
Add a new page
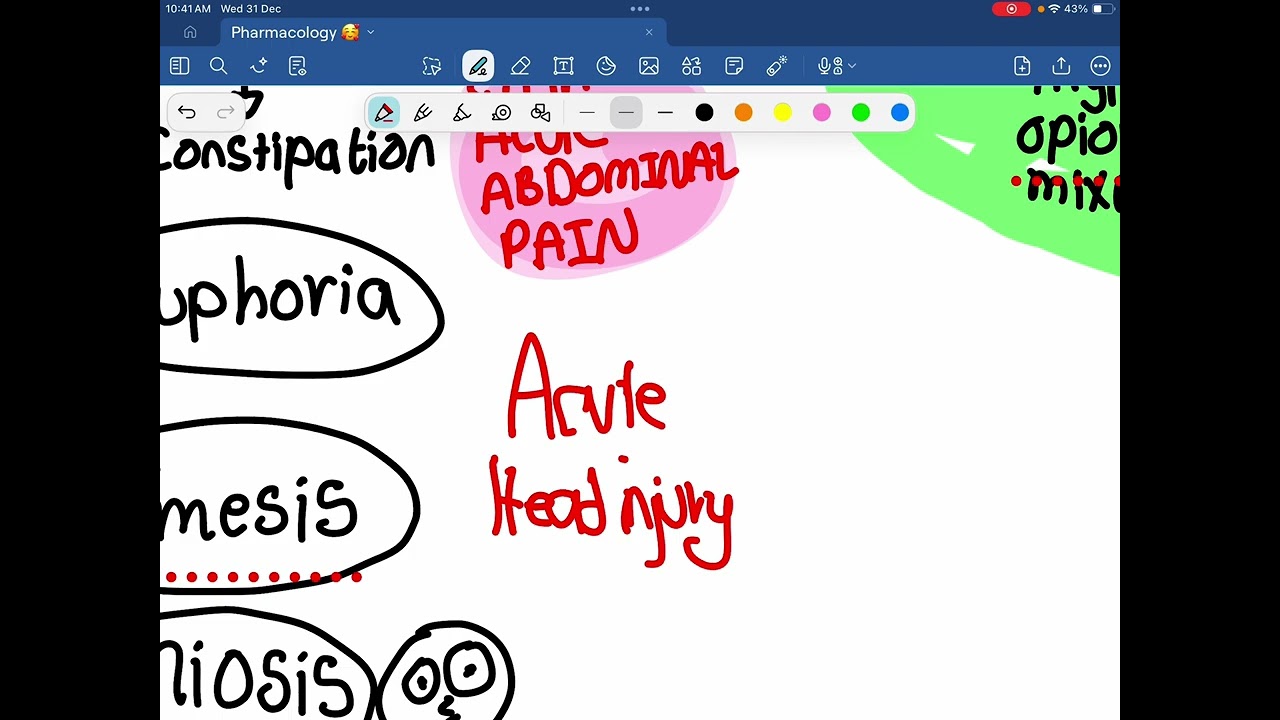coord(1022,66)
